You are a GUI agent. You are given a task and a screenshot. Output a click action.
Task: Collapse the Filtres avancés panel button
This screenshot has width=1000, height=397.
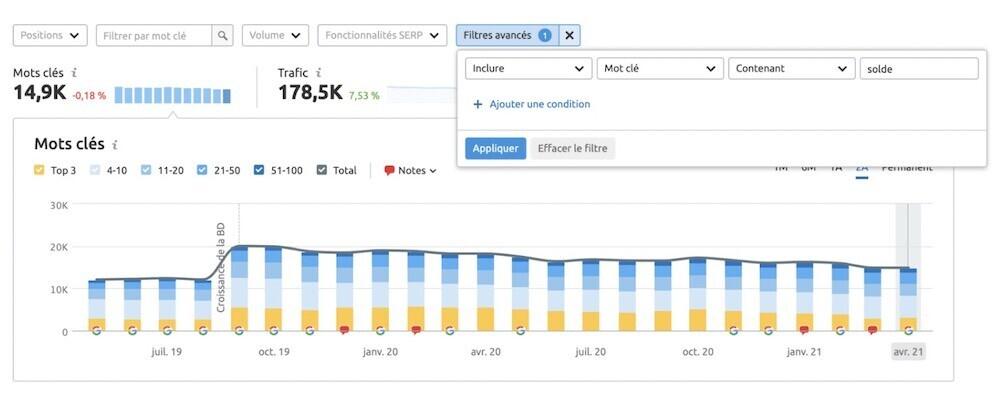click(x=508, y=36)
